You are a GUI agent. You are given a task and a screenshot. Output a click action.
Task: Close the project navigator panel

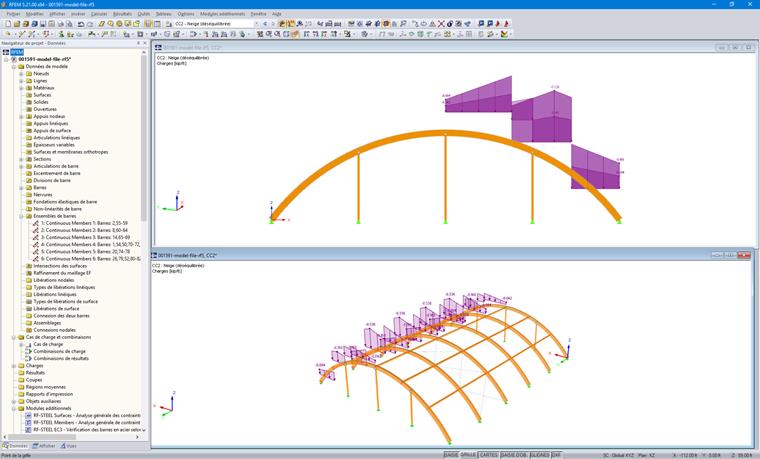pos(144,43)
